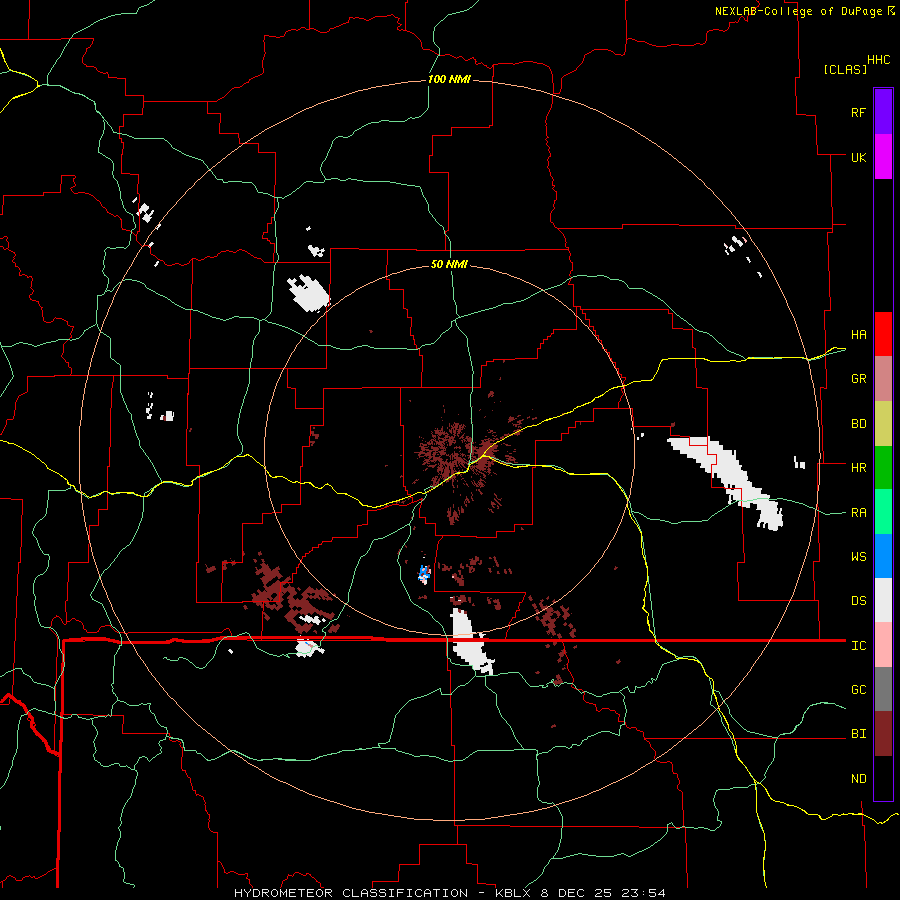Click the 100 NMI range ring label
Screen dimensions: 900x900
[x=449, y=79]
